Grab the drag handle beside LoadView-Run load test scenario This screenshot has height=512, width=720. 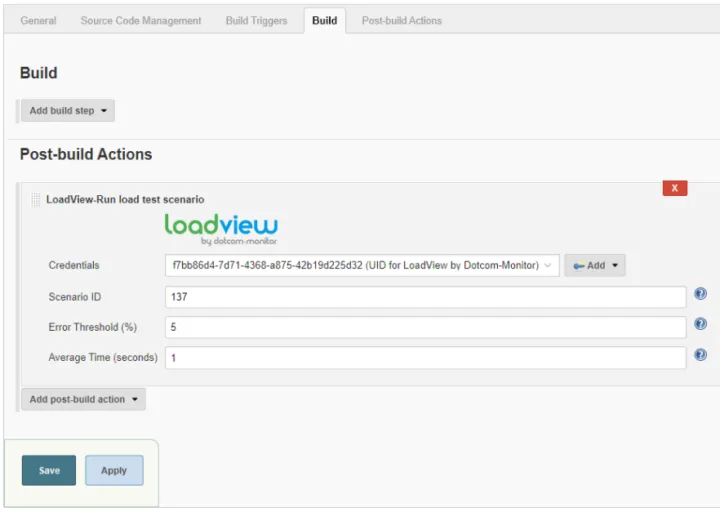point(35,200)
